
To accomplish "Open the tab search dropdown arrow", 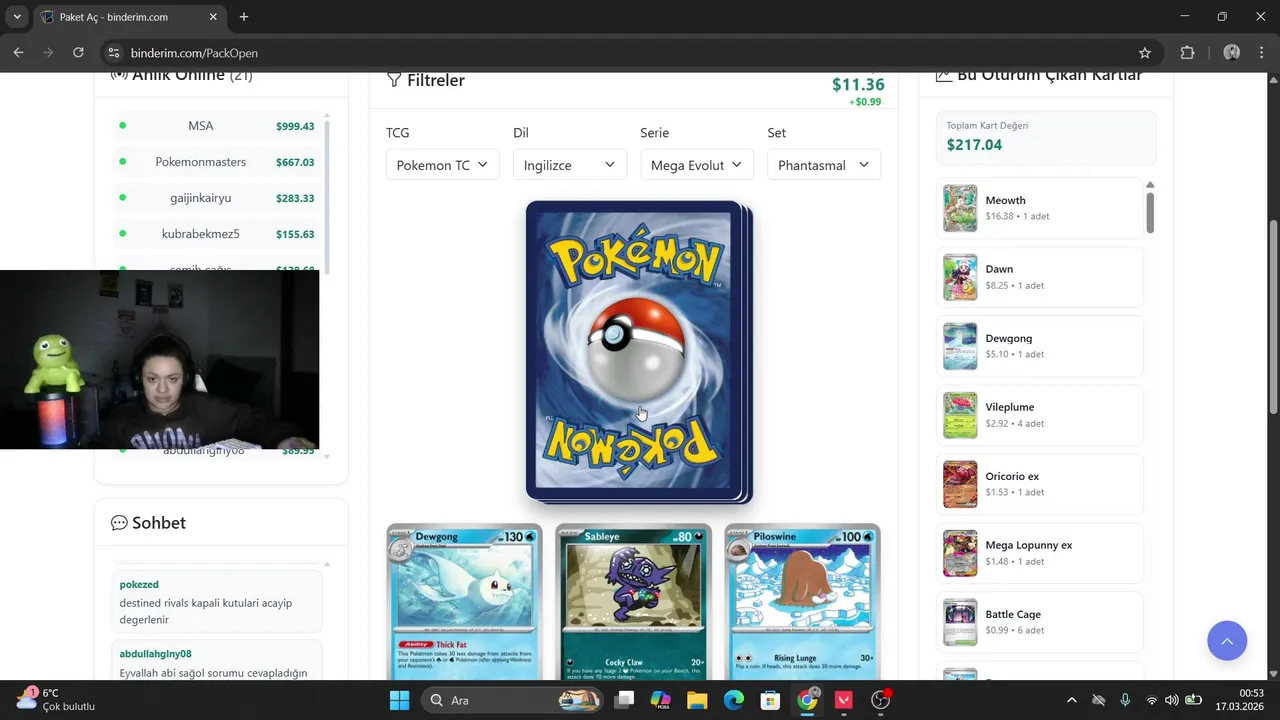I will pyautogui.click(x=17, y=17).
